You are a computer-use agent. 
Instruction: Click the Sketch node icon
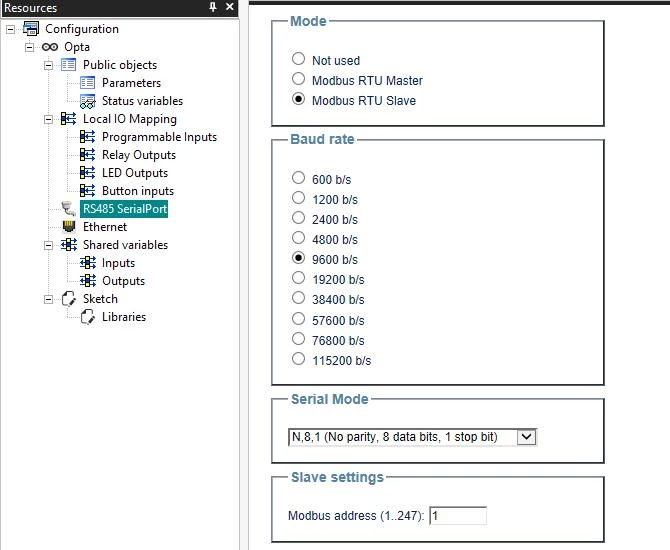pyautogui.click(x=68, y=299)
